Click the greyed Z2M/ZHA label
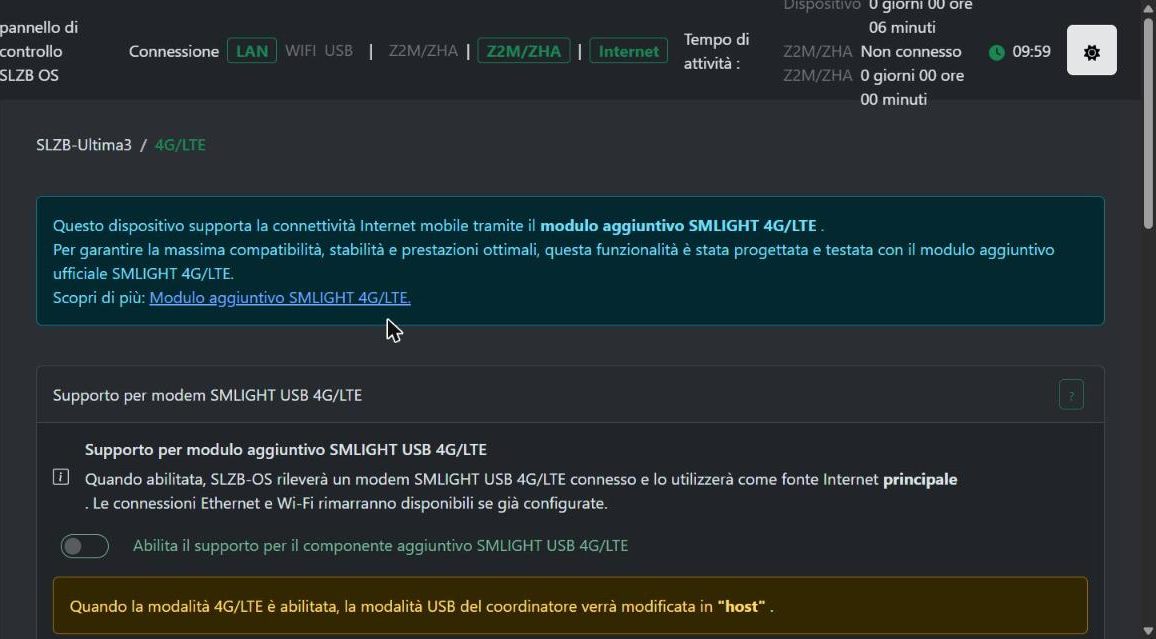1156x639 pixels. click(423, 51)
